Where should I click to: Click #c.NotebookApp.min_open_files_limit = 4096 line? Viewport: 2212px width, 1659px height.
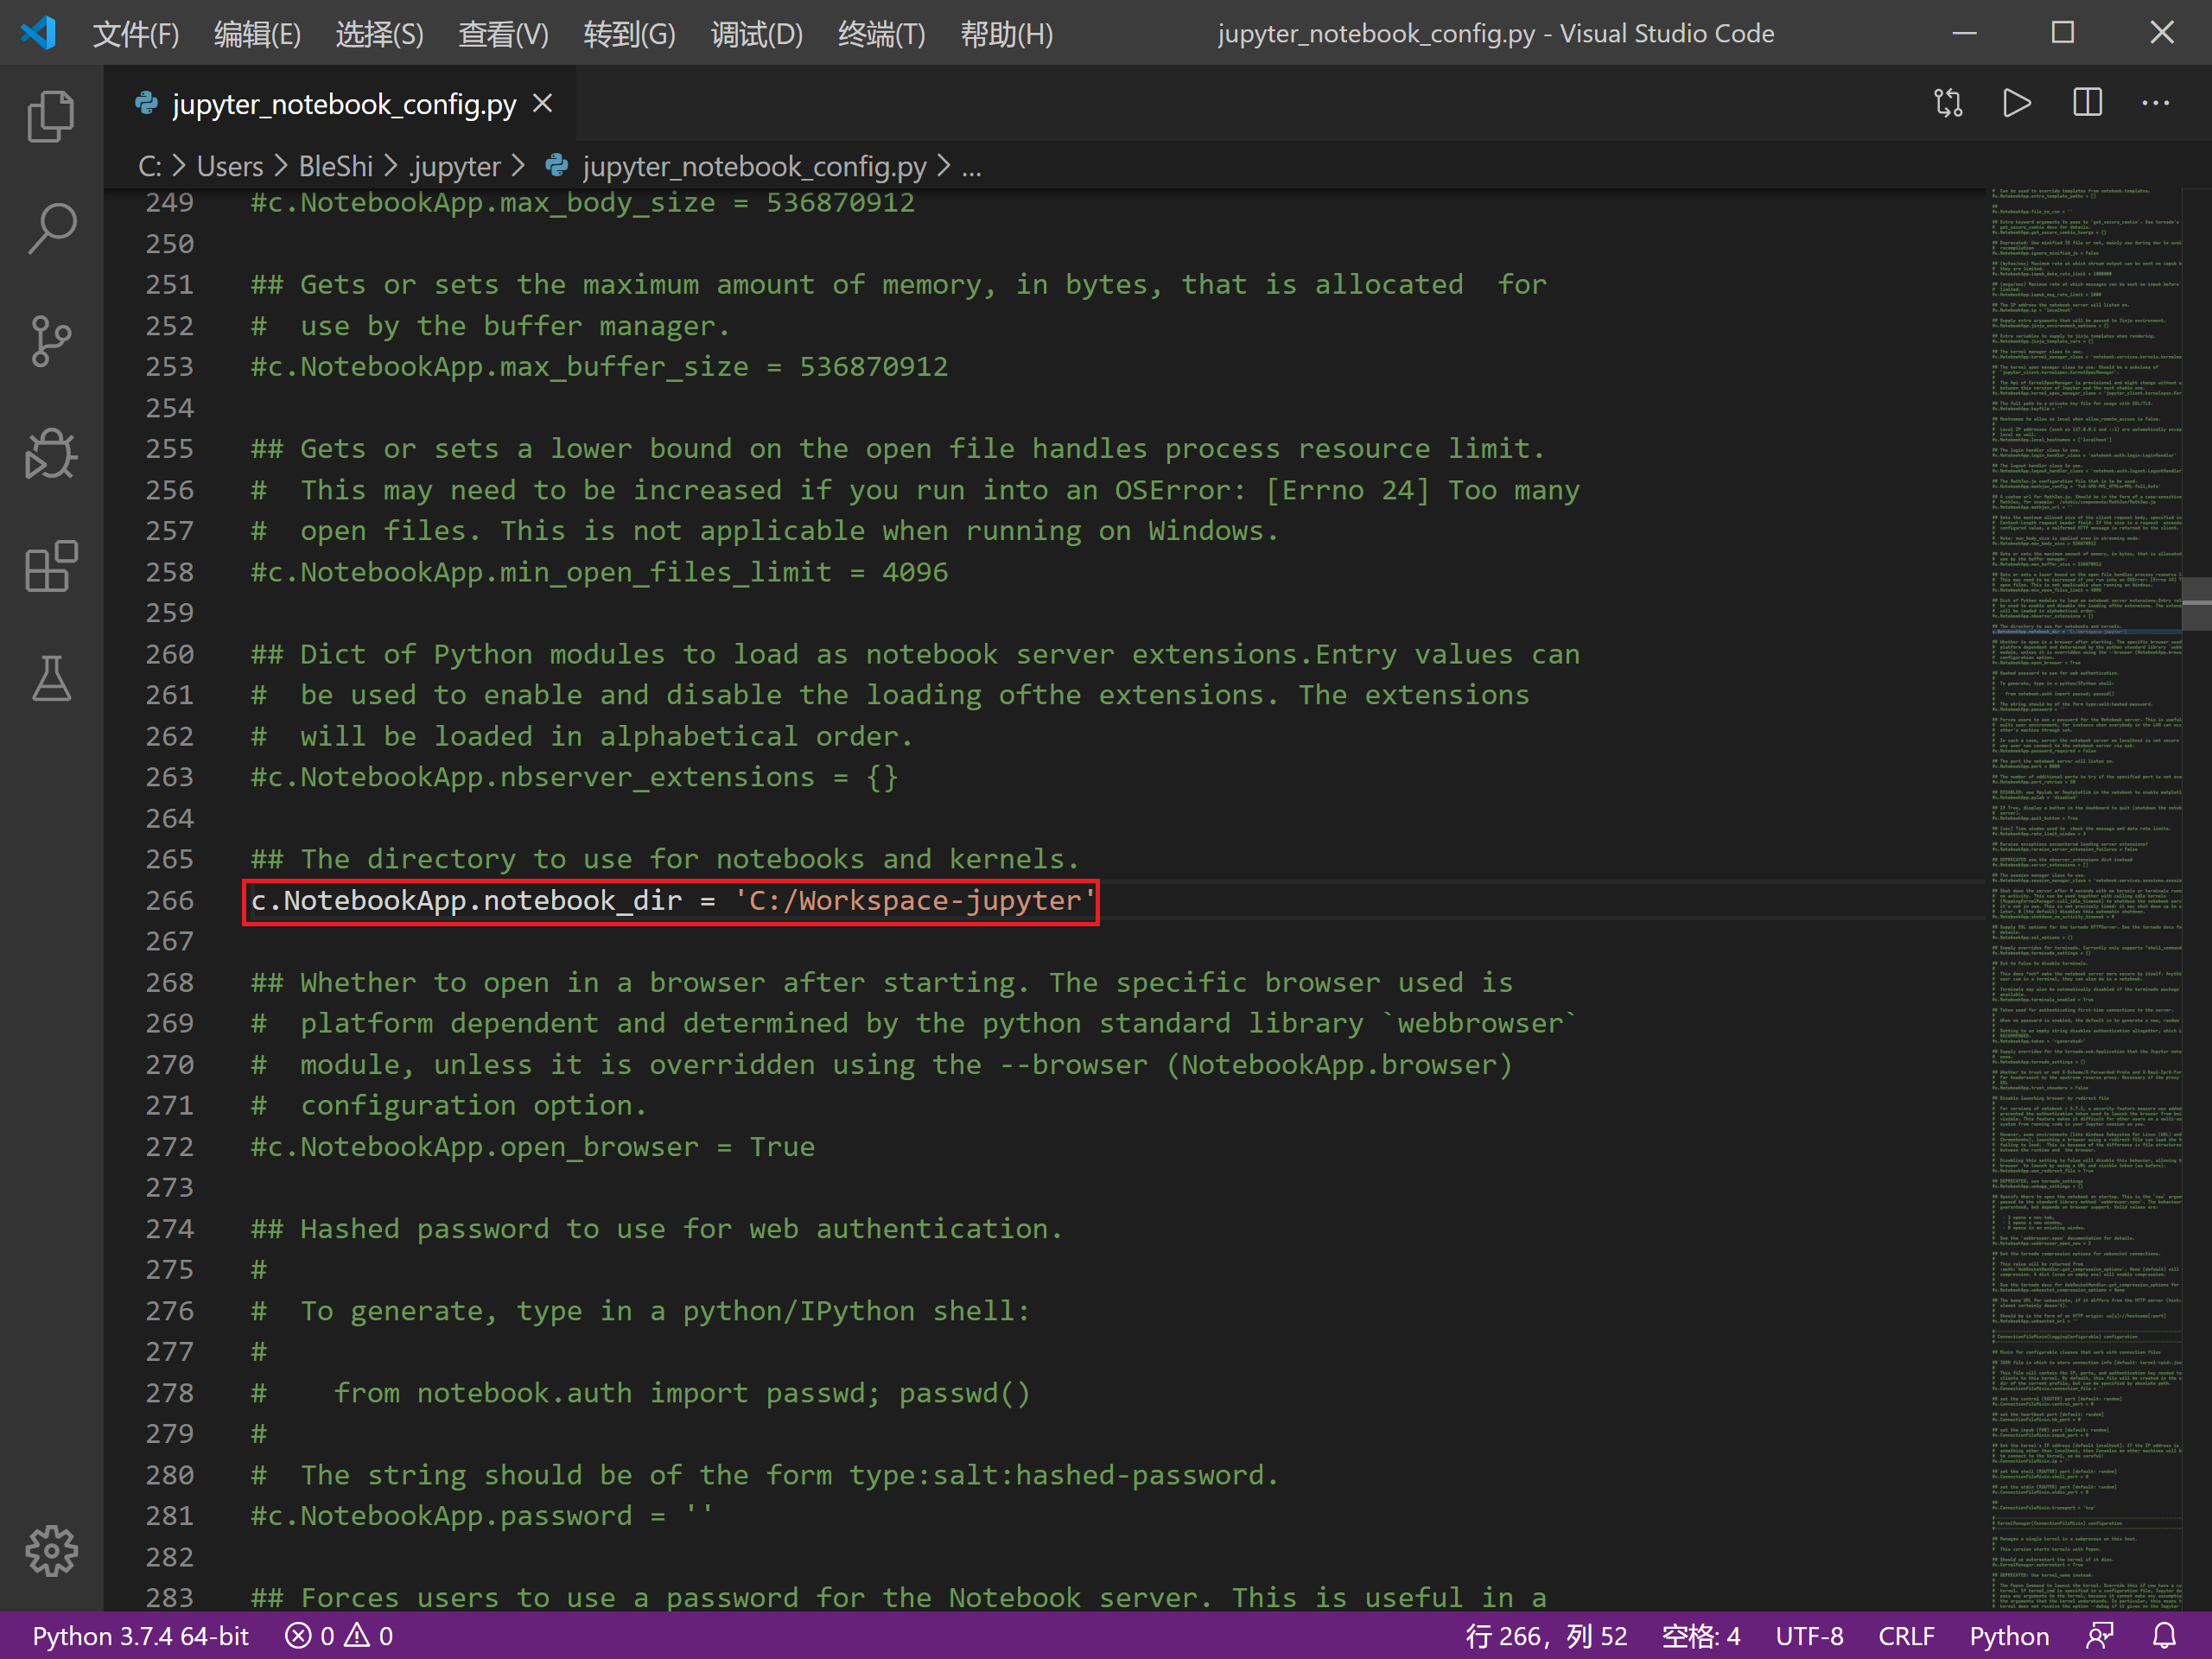599,572
